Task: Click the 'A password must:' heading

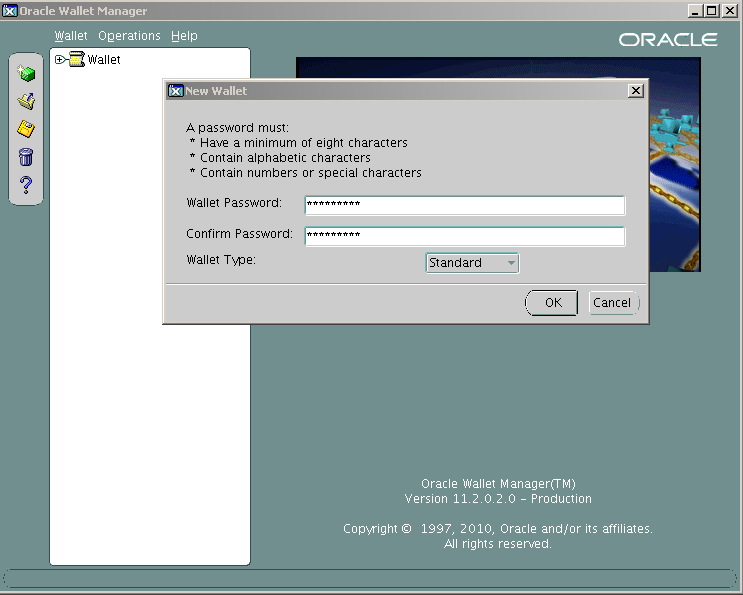Action: 237,128
